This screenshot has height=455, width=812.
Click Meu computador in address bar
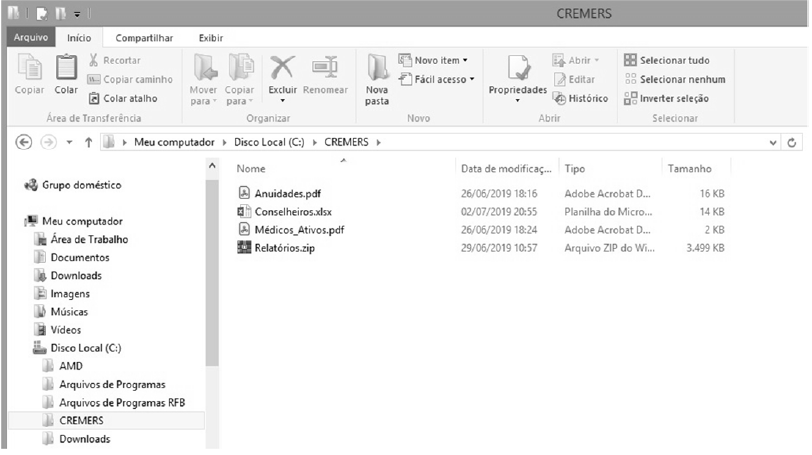pyautogui.click(x=174, y=142)
